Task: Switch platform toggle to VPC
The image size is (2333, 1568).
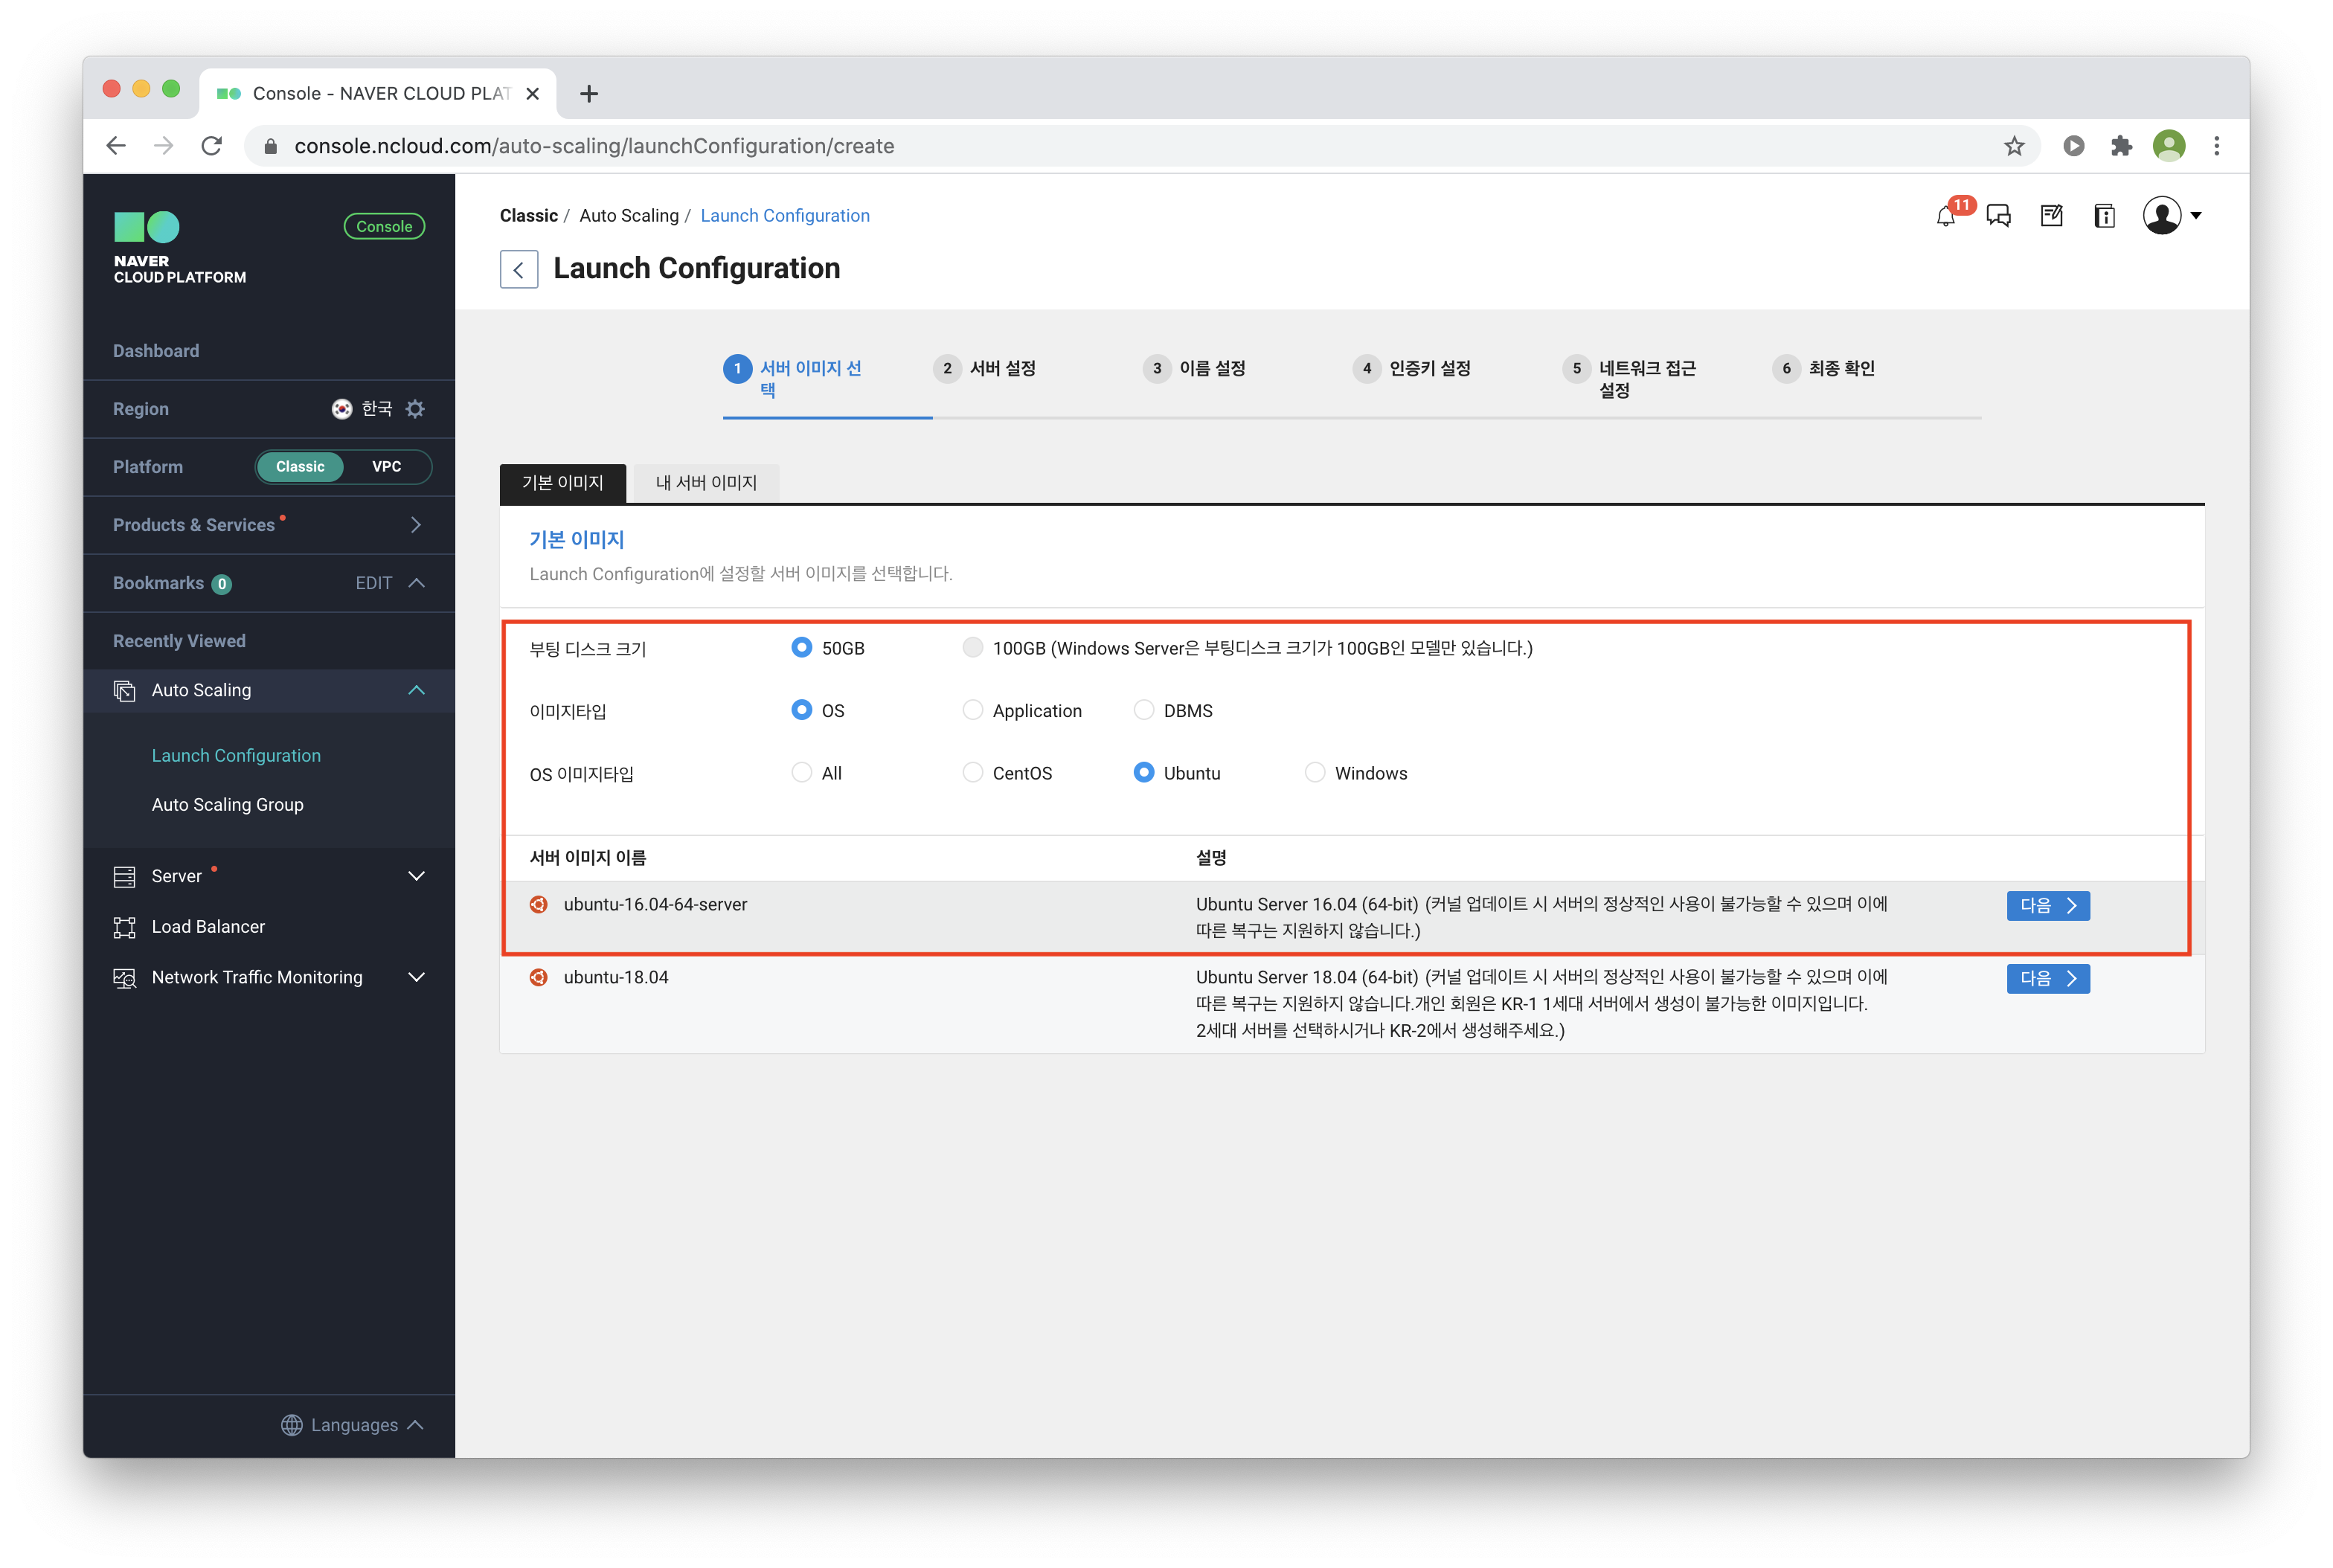Action: pyautogui.click(x=386, y=467)
